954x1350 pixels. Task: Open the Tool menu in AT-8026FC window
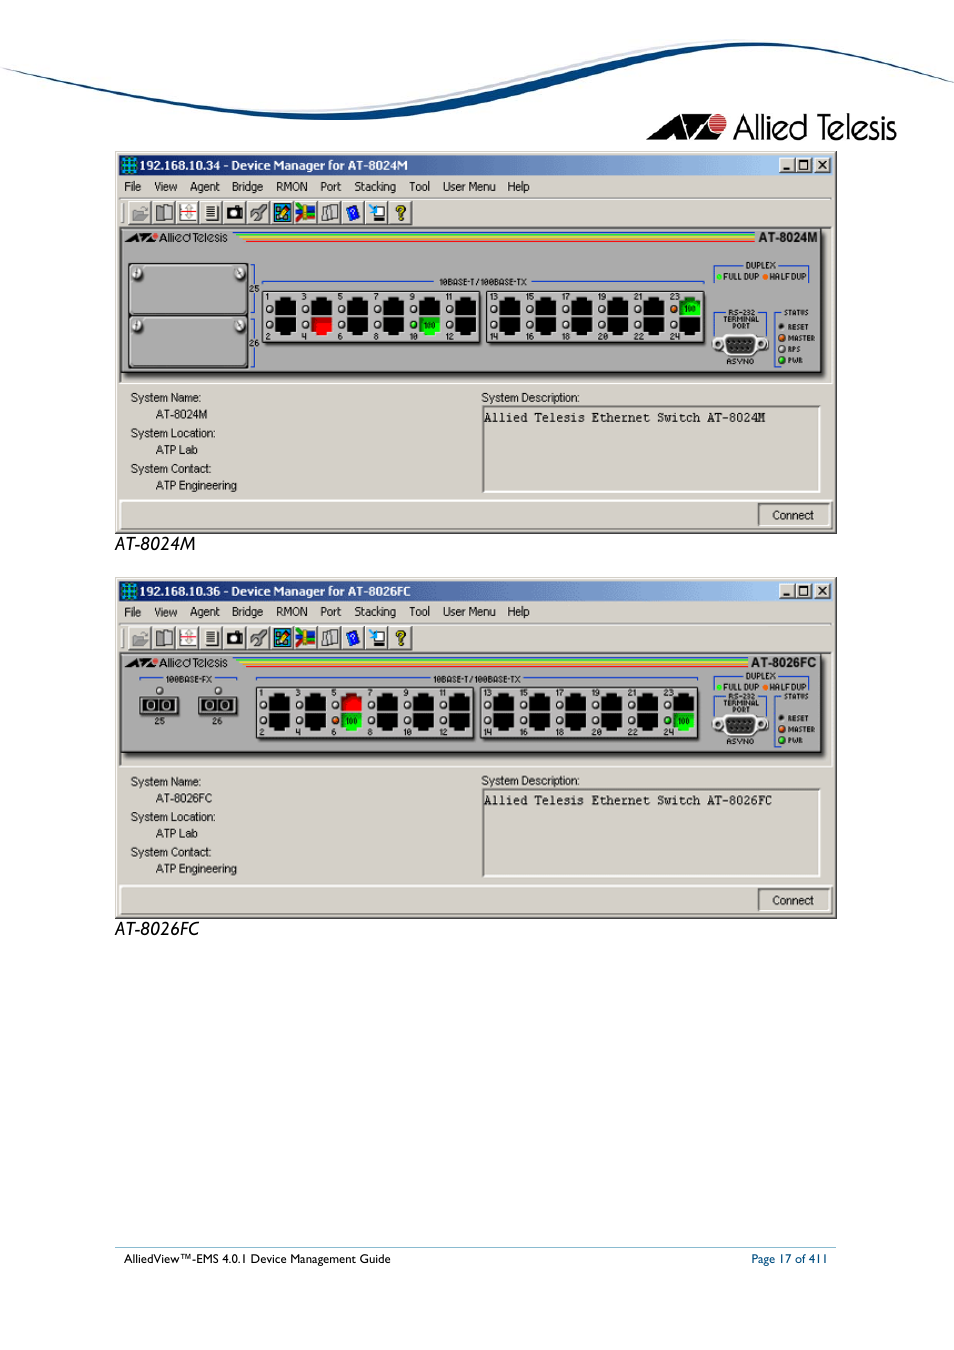pos(420,612)
